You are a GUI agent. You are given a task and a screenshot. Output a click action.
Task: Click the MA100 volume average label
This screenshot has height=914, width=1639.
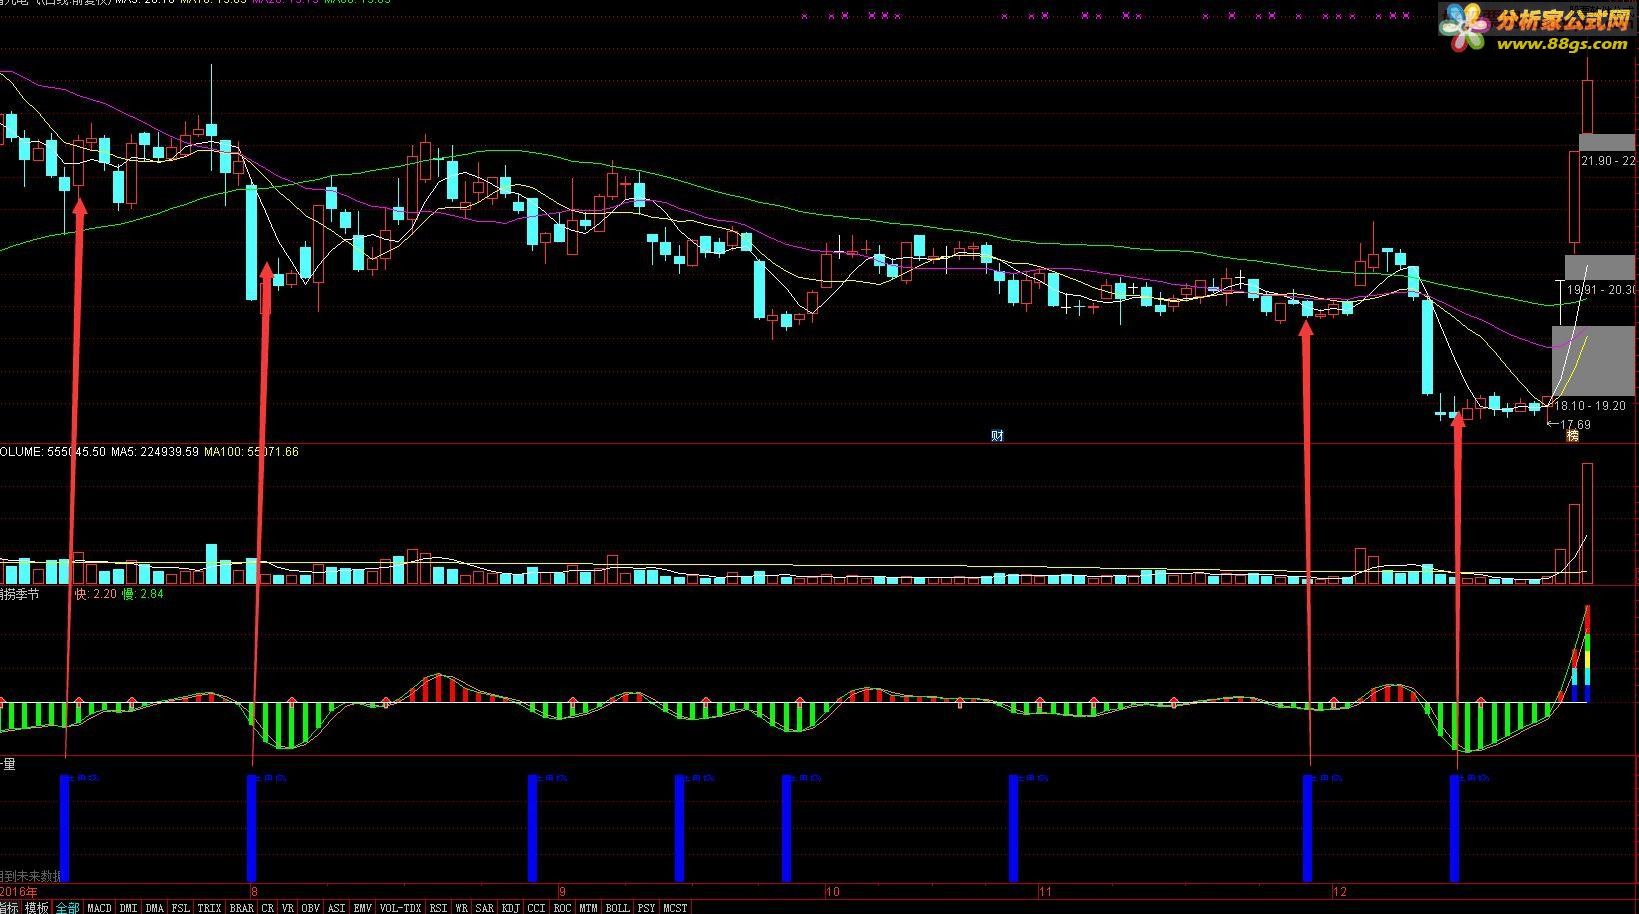(x=251, y=452)
